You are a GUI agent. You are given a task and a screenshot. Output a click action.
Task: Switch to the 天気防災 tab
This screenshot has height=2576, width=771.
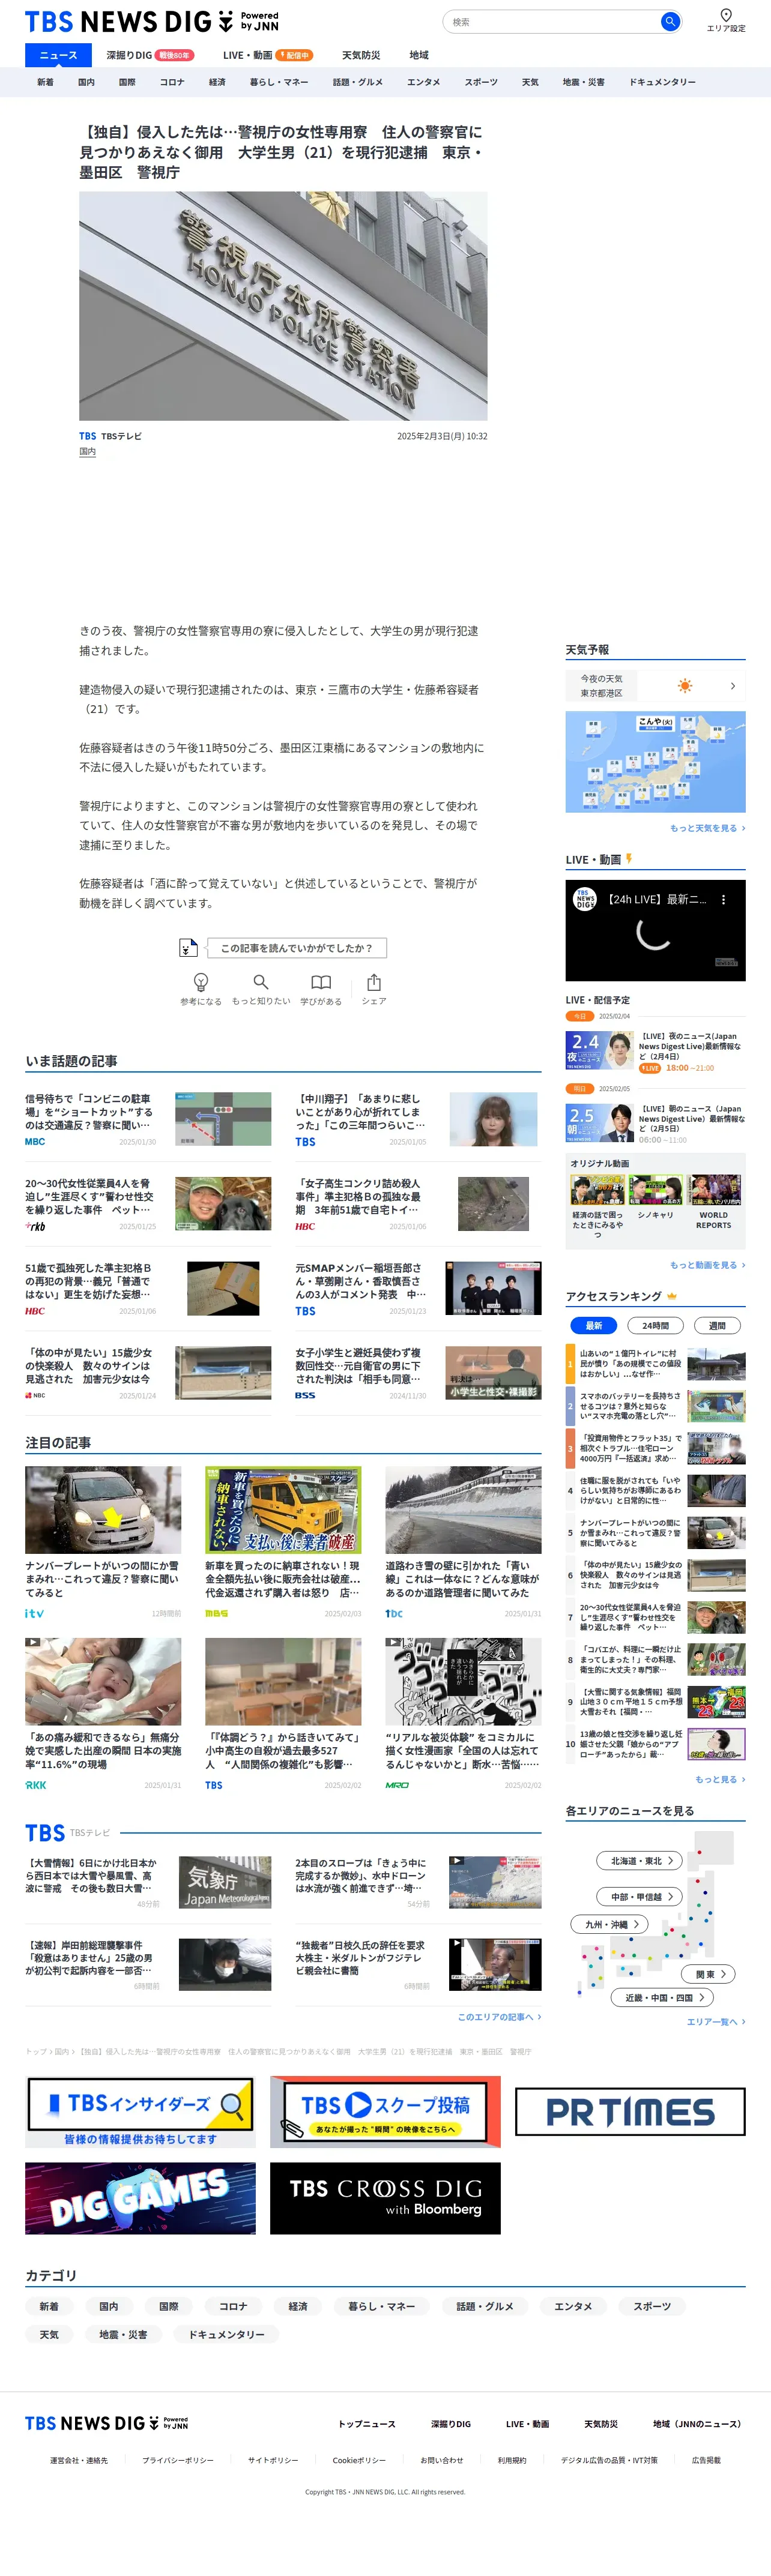pyautogui.click(x=361, y=55)
